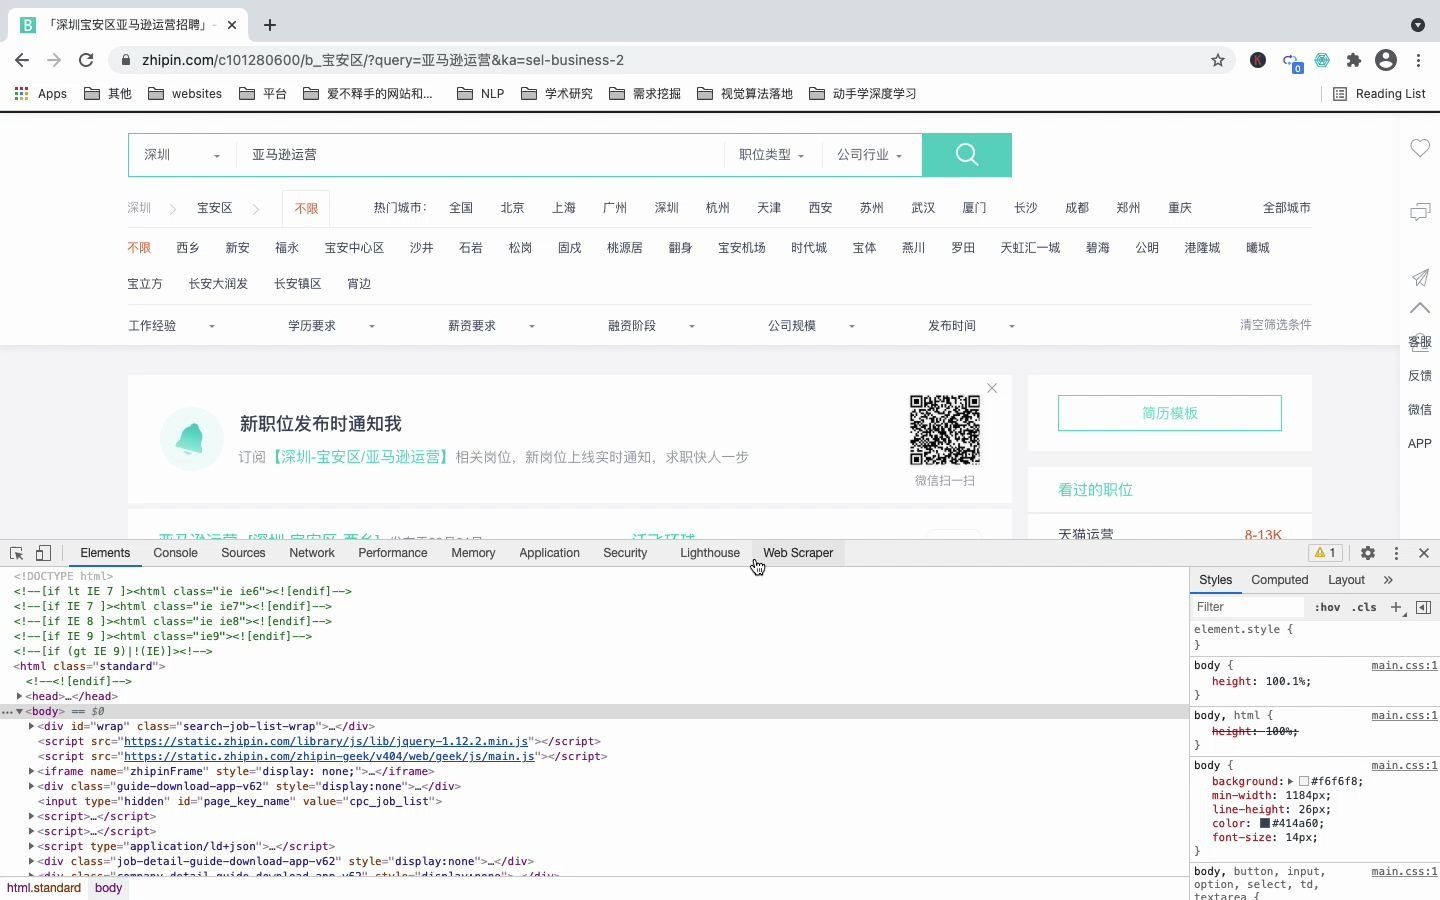The height and width of the screenshot is (900, 1440).
Task: Open the Chrome three-dot menu
Action: [1418, 60]
